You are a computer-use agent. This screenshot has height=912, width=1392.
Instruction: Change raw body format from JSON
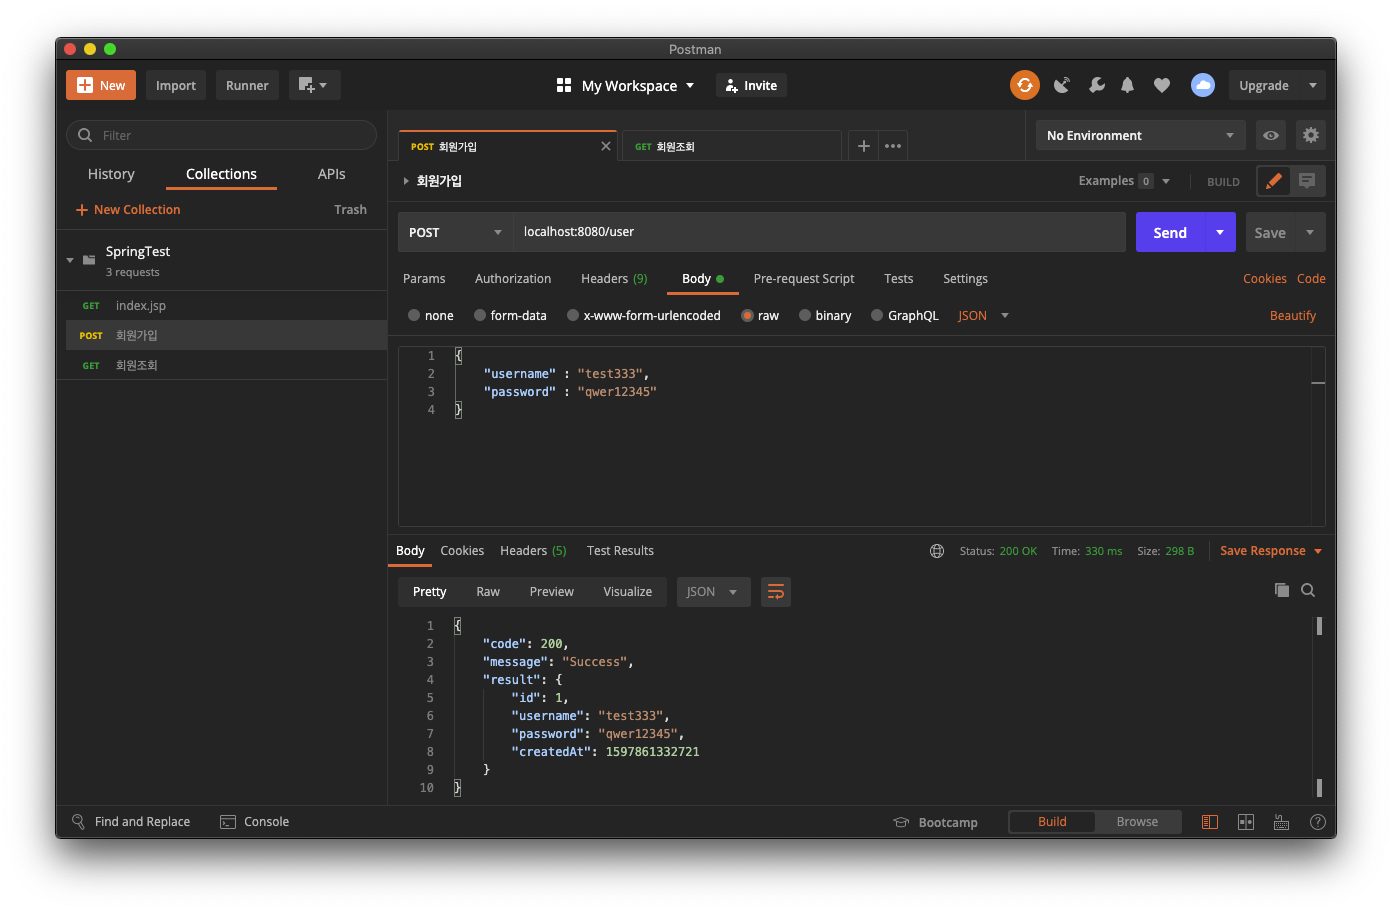984,315
